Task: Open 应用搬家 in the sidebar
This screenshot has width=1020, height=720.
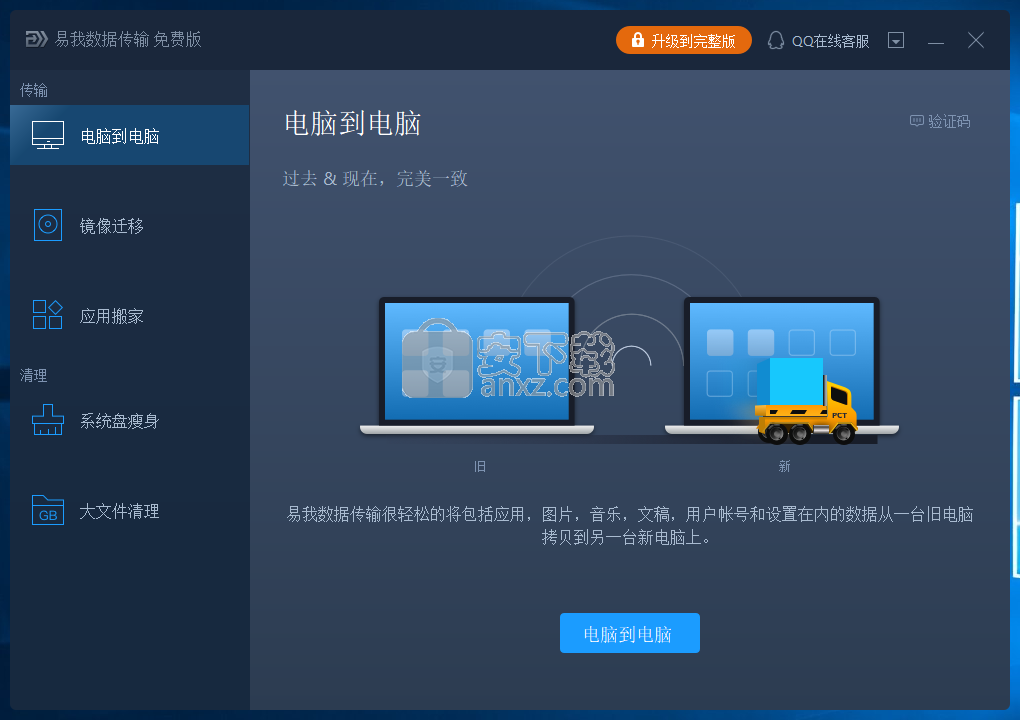Action: [x=129, y=315]
